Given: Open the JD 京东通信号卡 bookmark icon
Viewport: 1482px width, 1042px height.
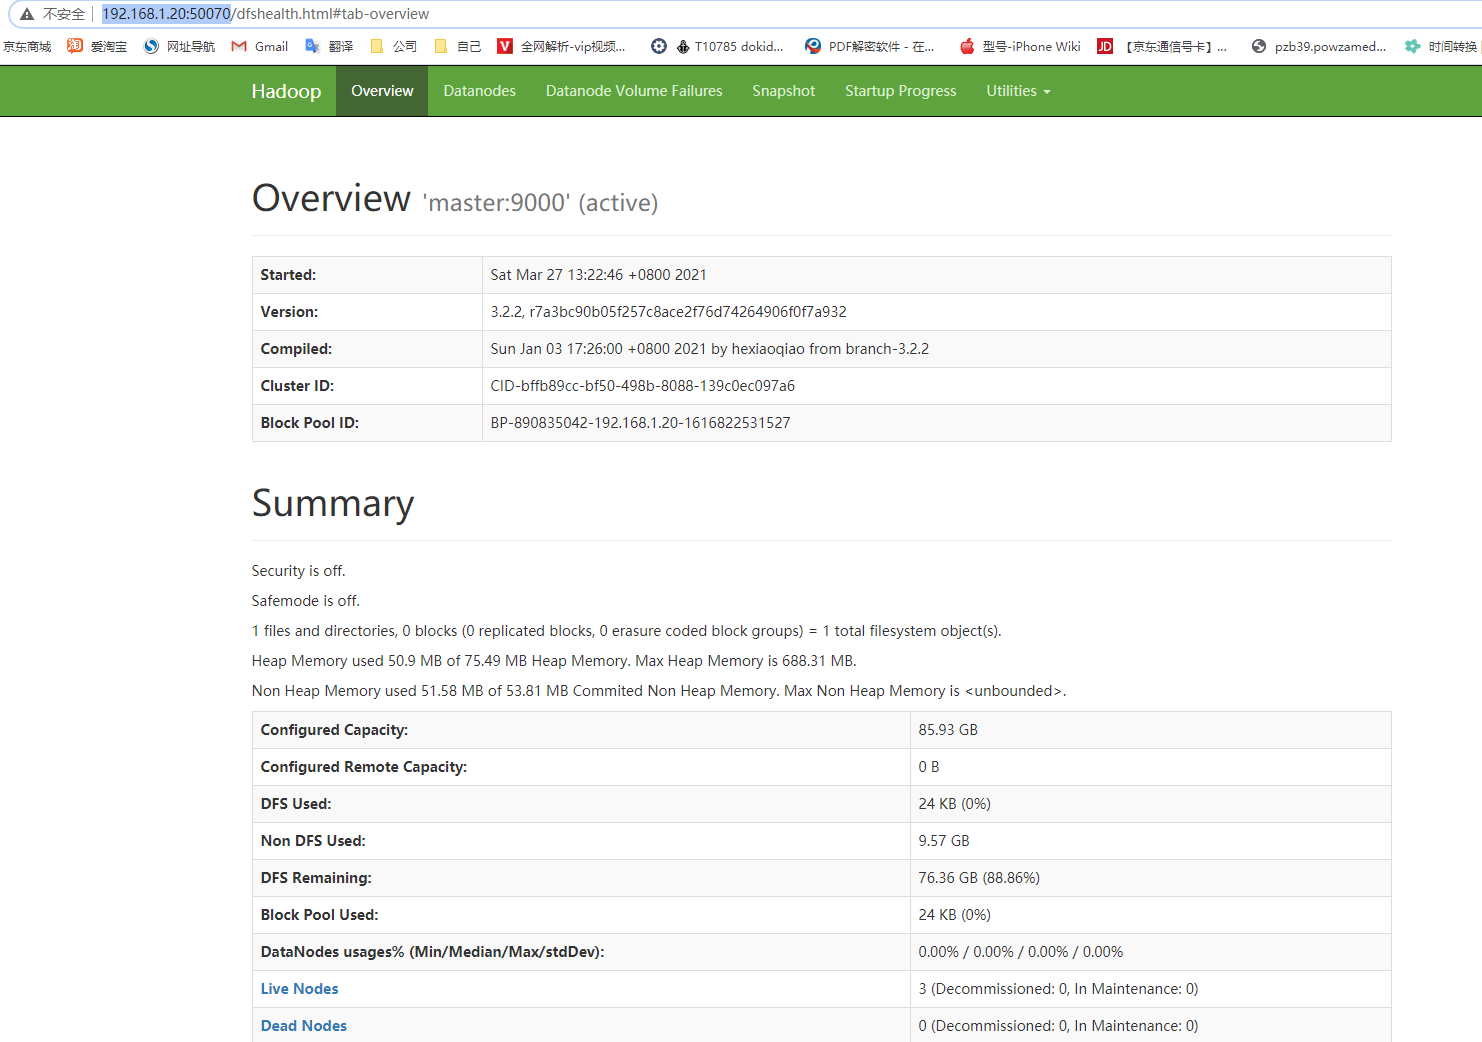Looking at the screenshot, I should coord(1105,46).
